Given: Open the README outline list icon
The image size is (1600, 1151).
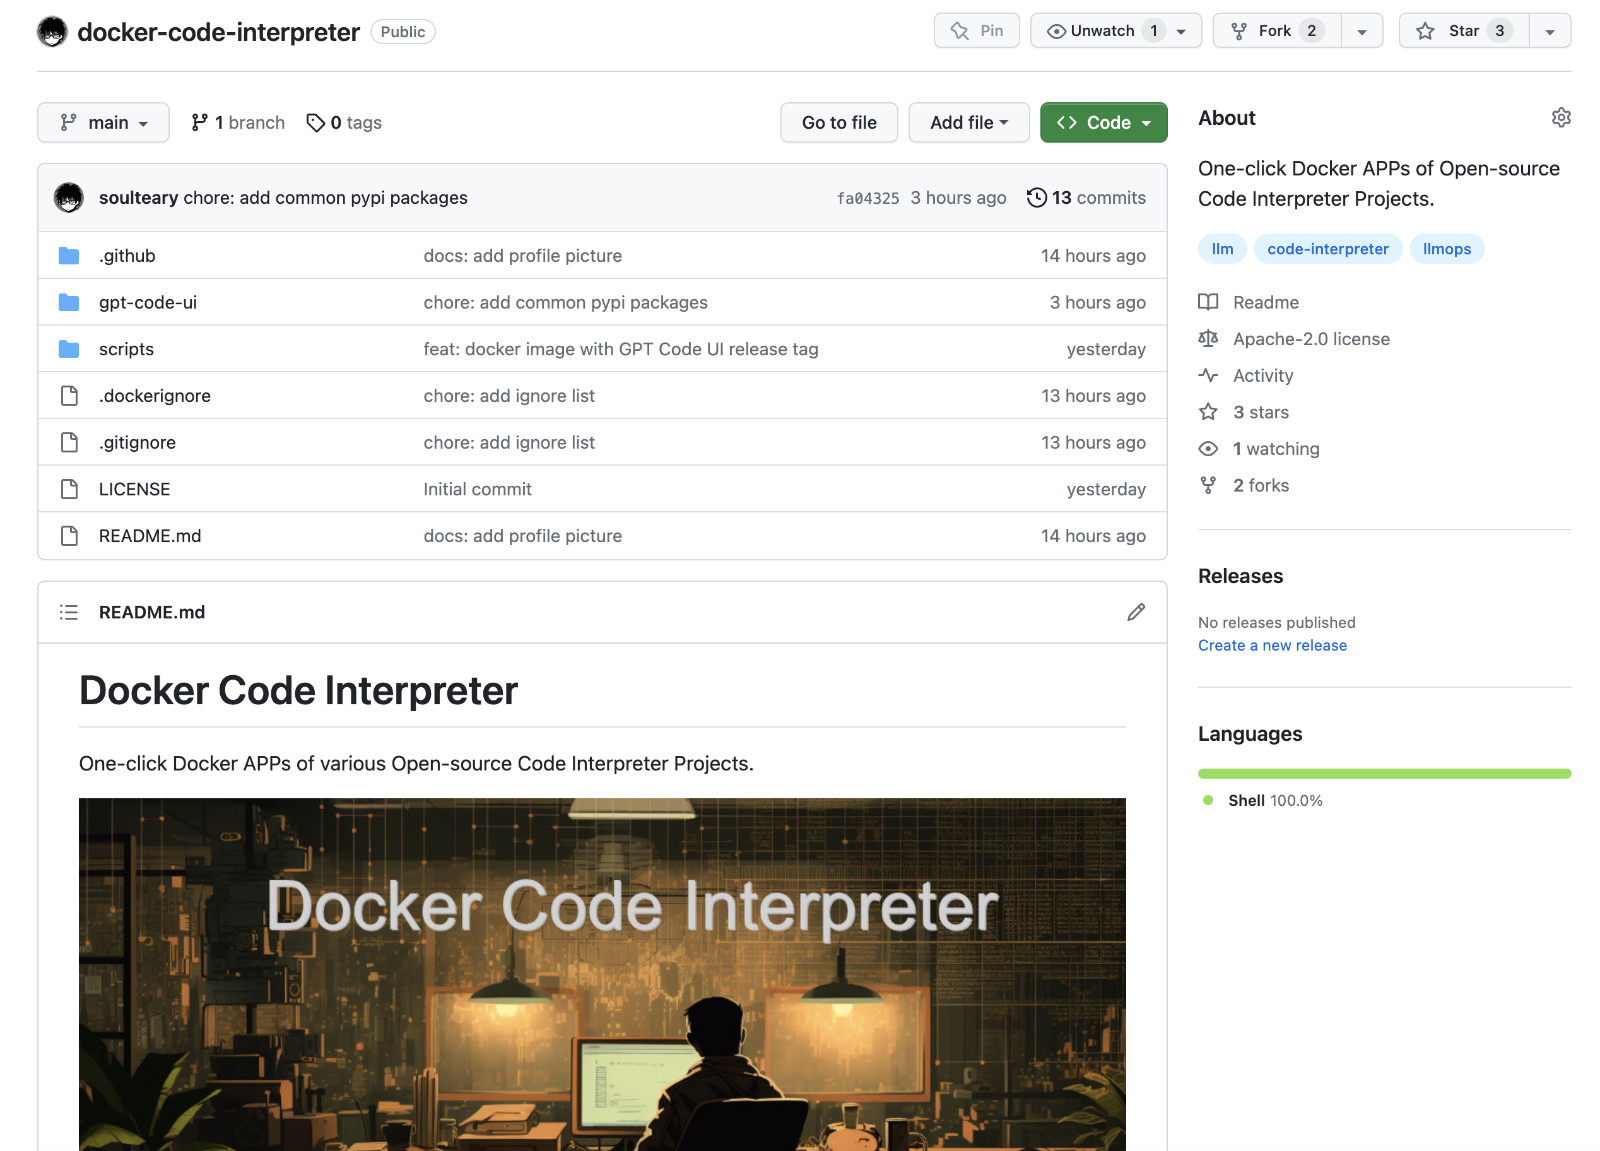Looking at the screenshot, I should click(x=69, y=612).
